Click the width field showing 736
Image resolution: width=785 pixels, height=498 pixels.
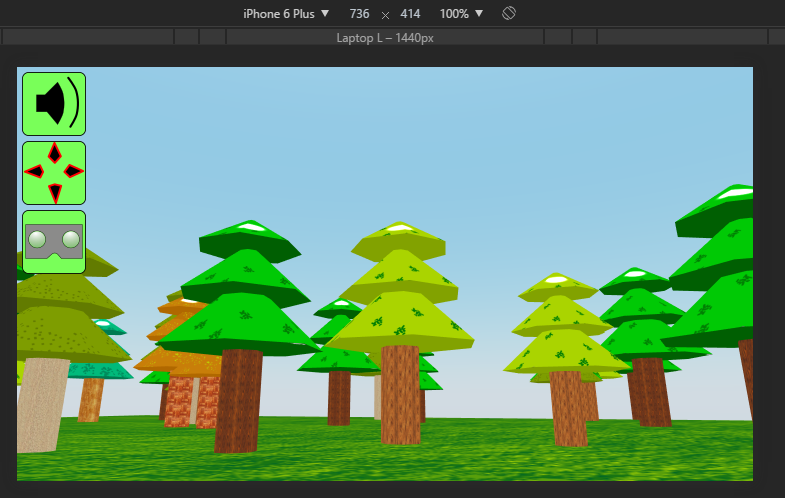pos(360,14)
